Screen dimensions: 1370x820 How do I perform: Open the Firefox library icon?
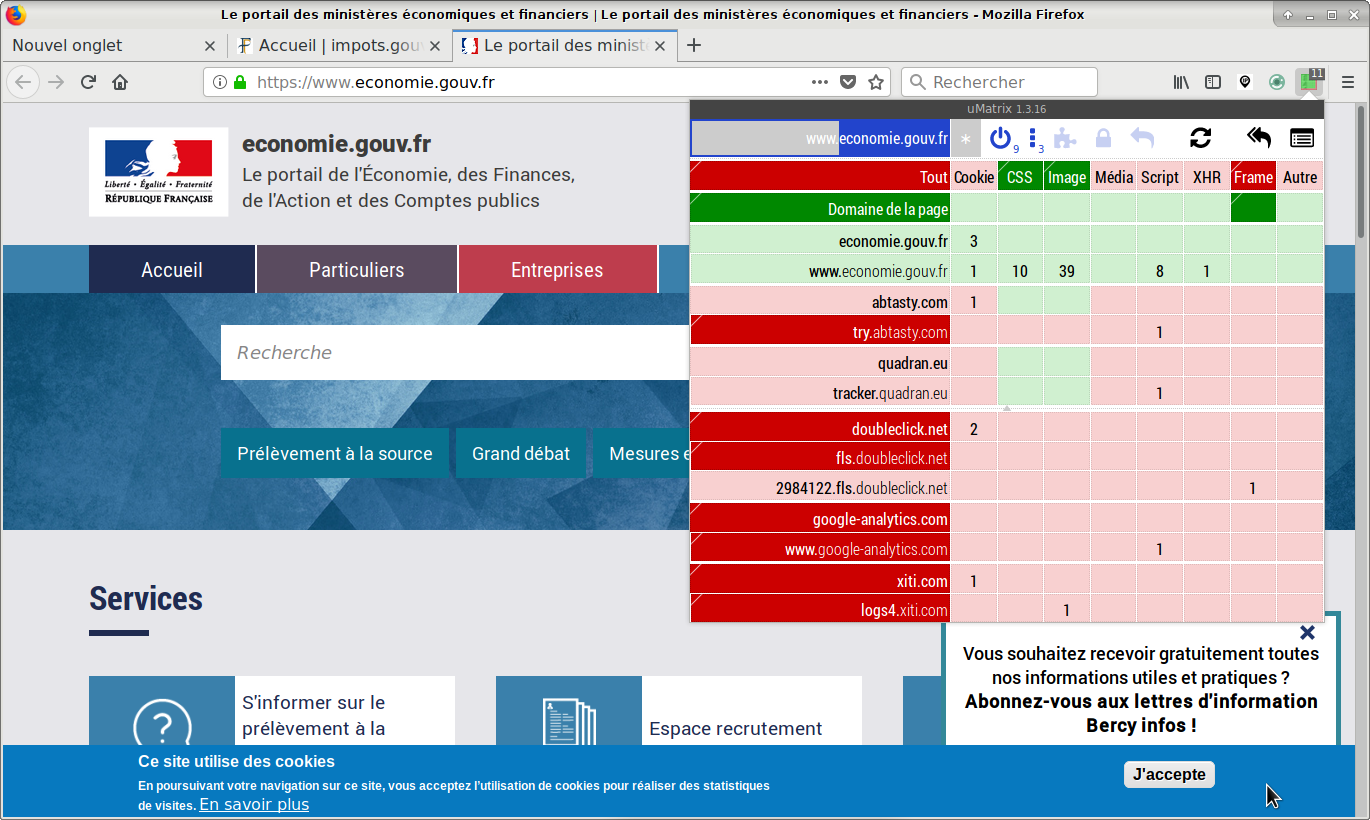coord(1181,82)
